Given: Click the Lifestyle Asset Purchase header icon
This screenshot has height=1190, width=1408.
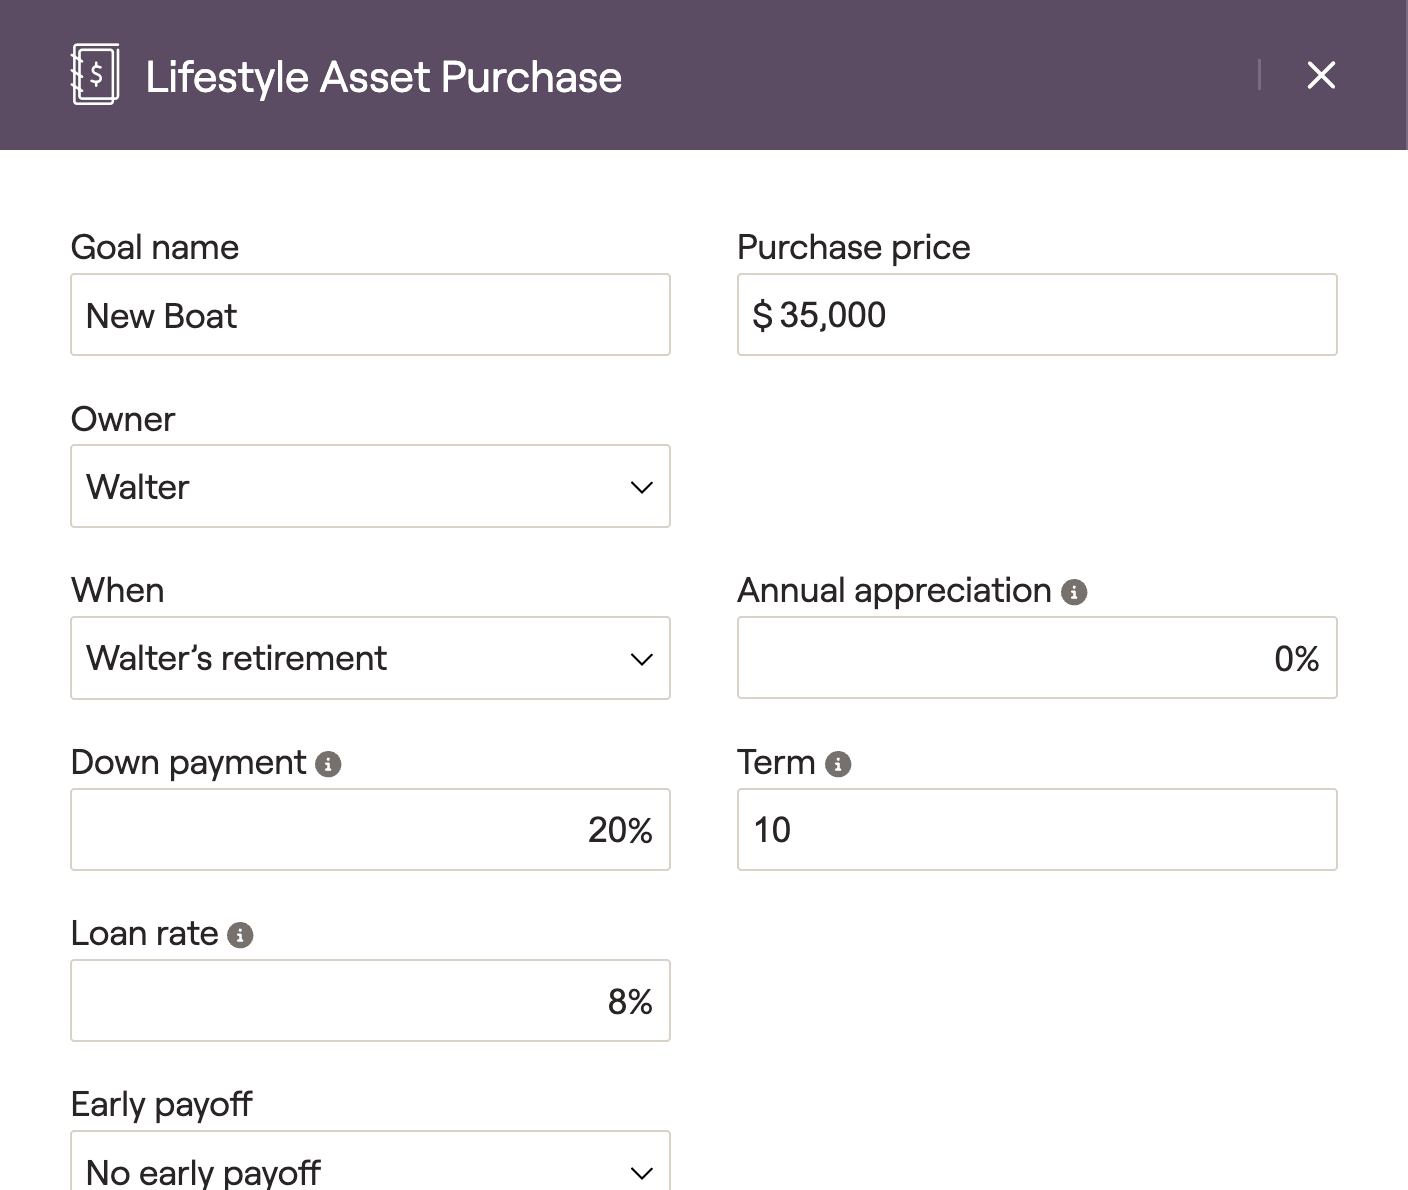Looking at the screenshot, I should [x=95, y=75].
